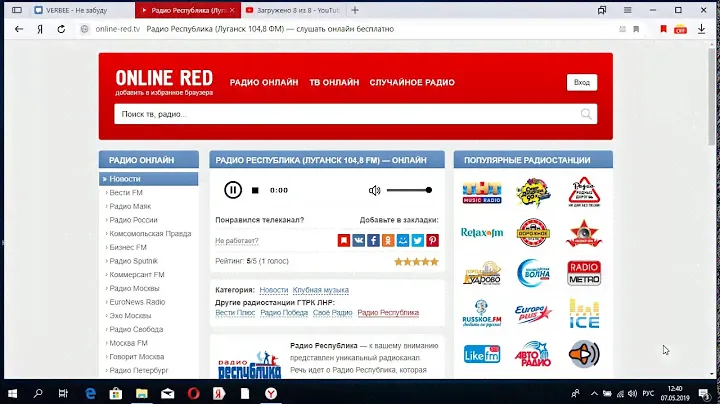Share via the Odnoklassniki icon
720x404 pixels.
tap(388, 240)
